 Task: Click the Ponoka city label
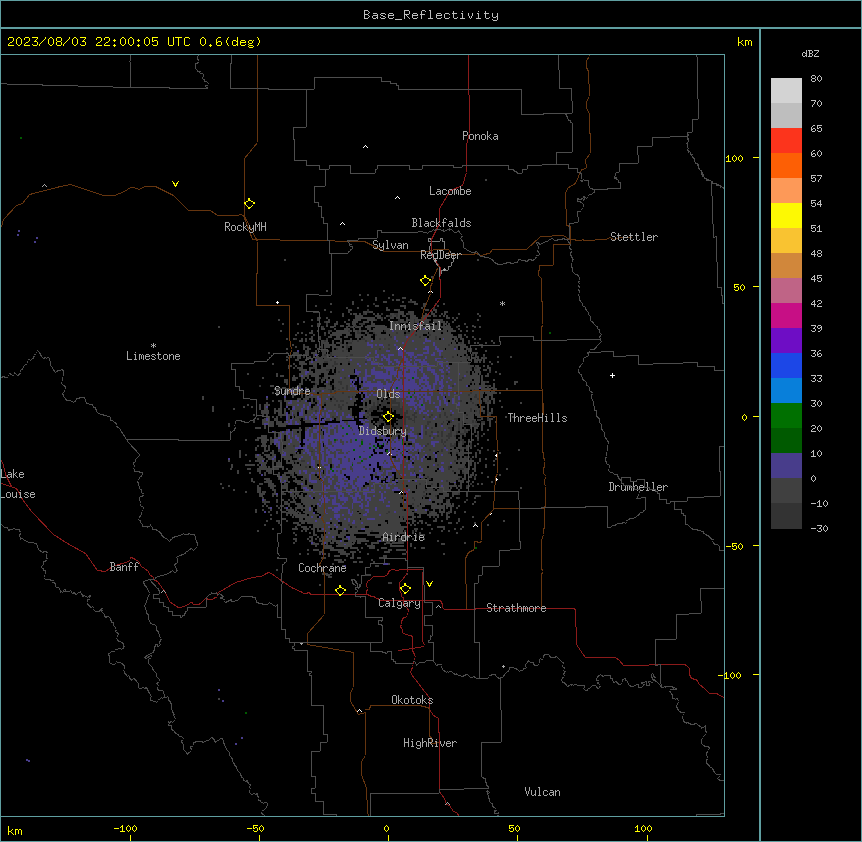click(x=480, y=136)
